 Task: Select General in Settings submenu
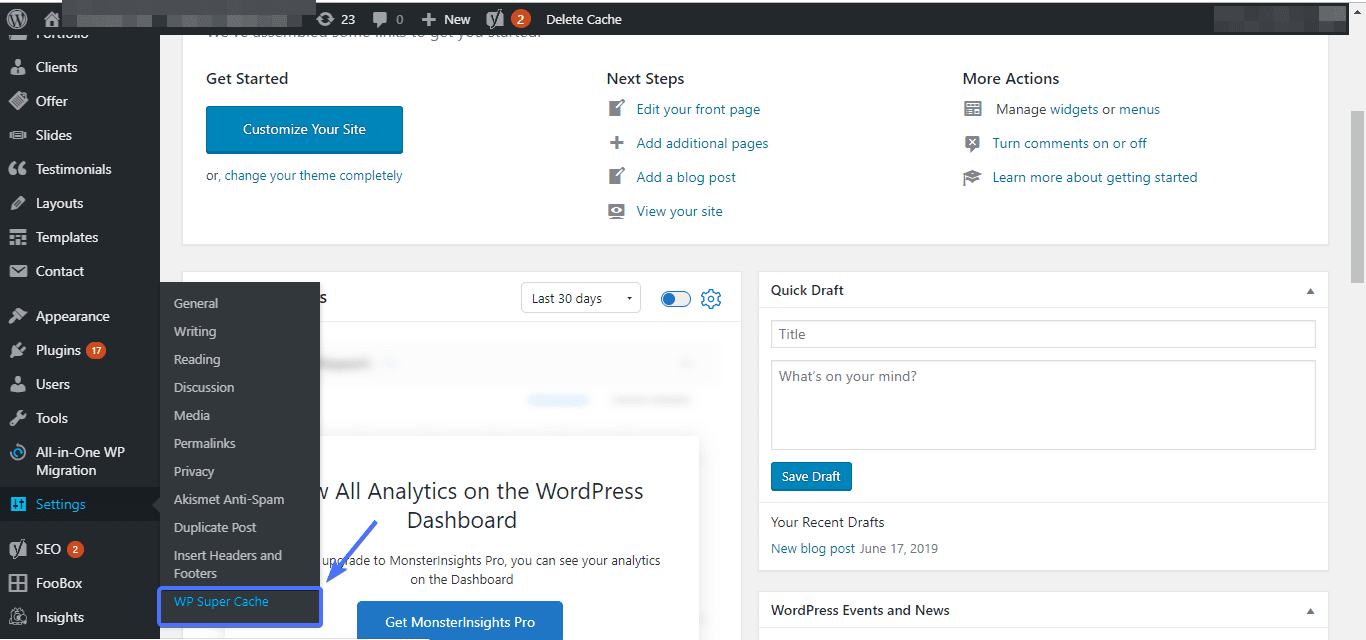196,303
